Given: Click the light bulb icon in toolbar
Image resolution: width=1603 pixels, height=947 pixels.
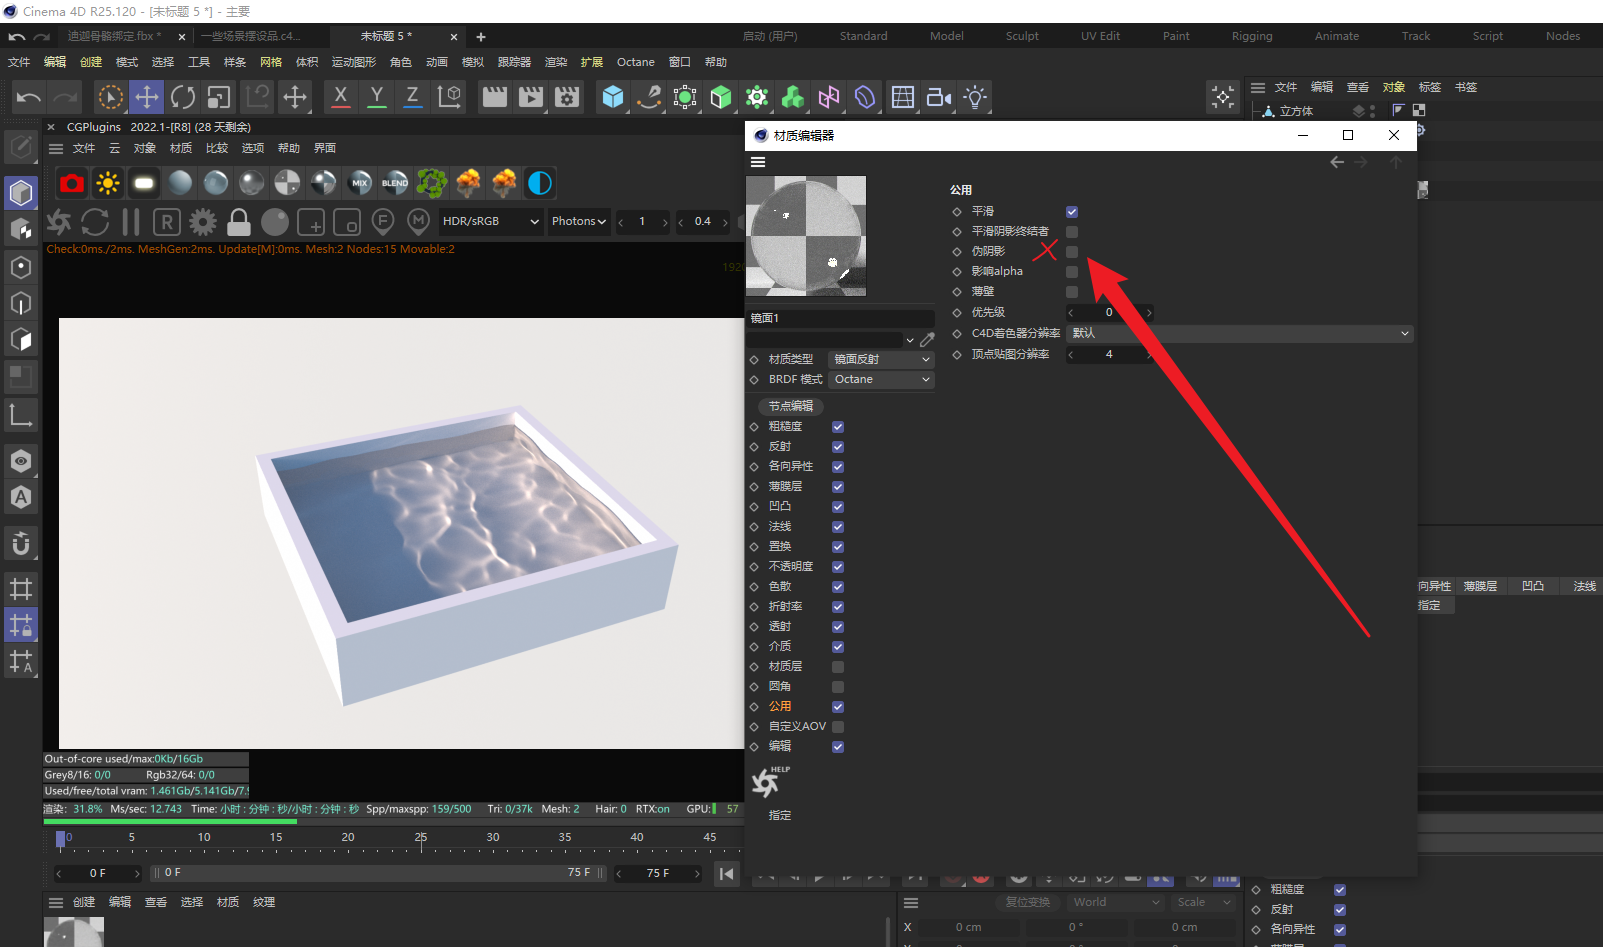Looking at the screenshot, I should (x=975, y=97).
